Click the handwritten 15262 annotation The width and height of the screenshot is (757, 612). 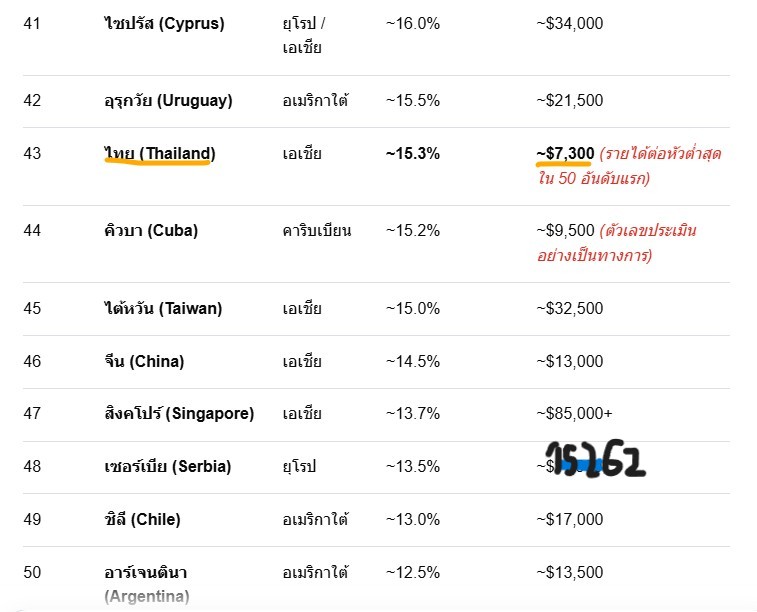(x=595, y=459)
